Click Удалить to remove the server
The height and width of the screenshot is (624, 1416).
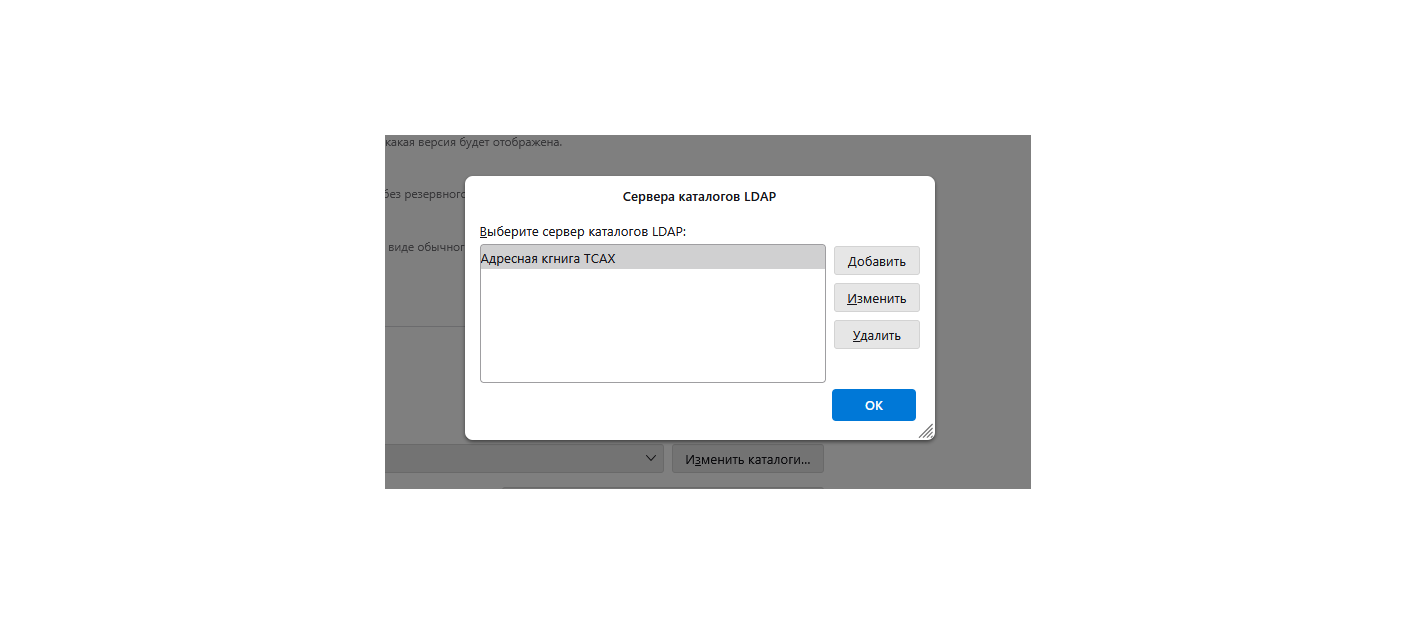tap(876, 335)
